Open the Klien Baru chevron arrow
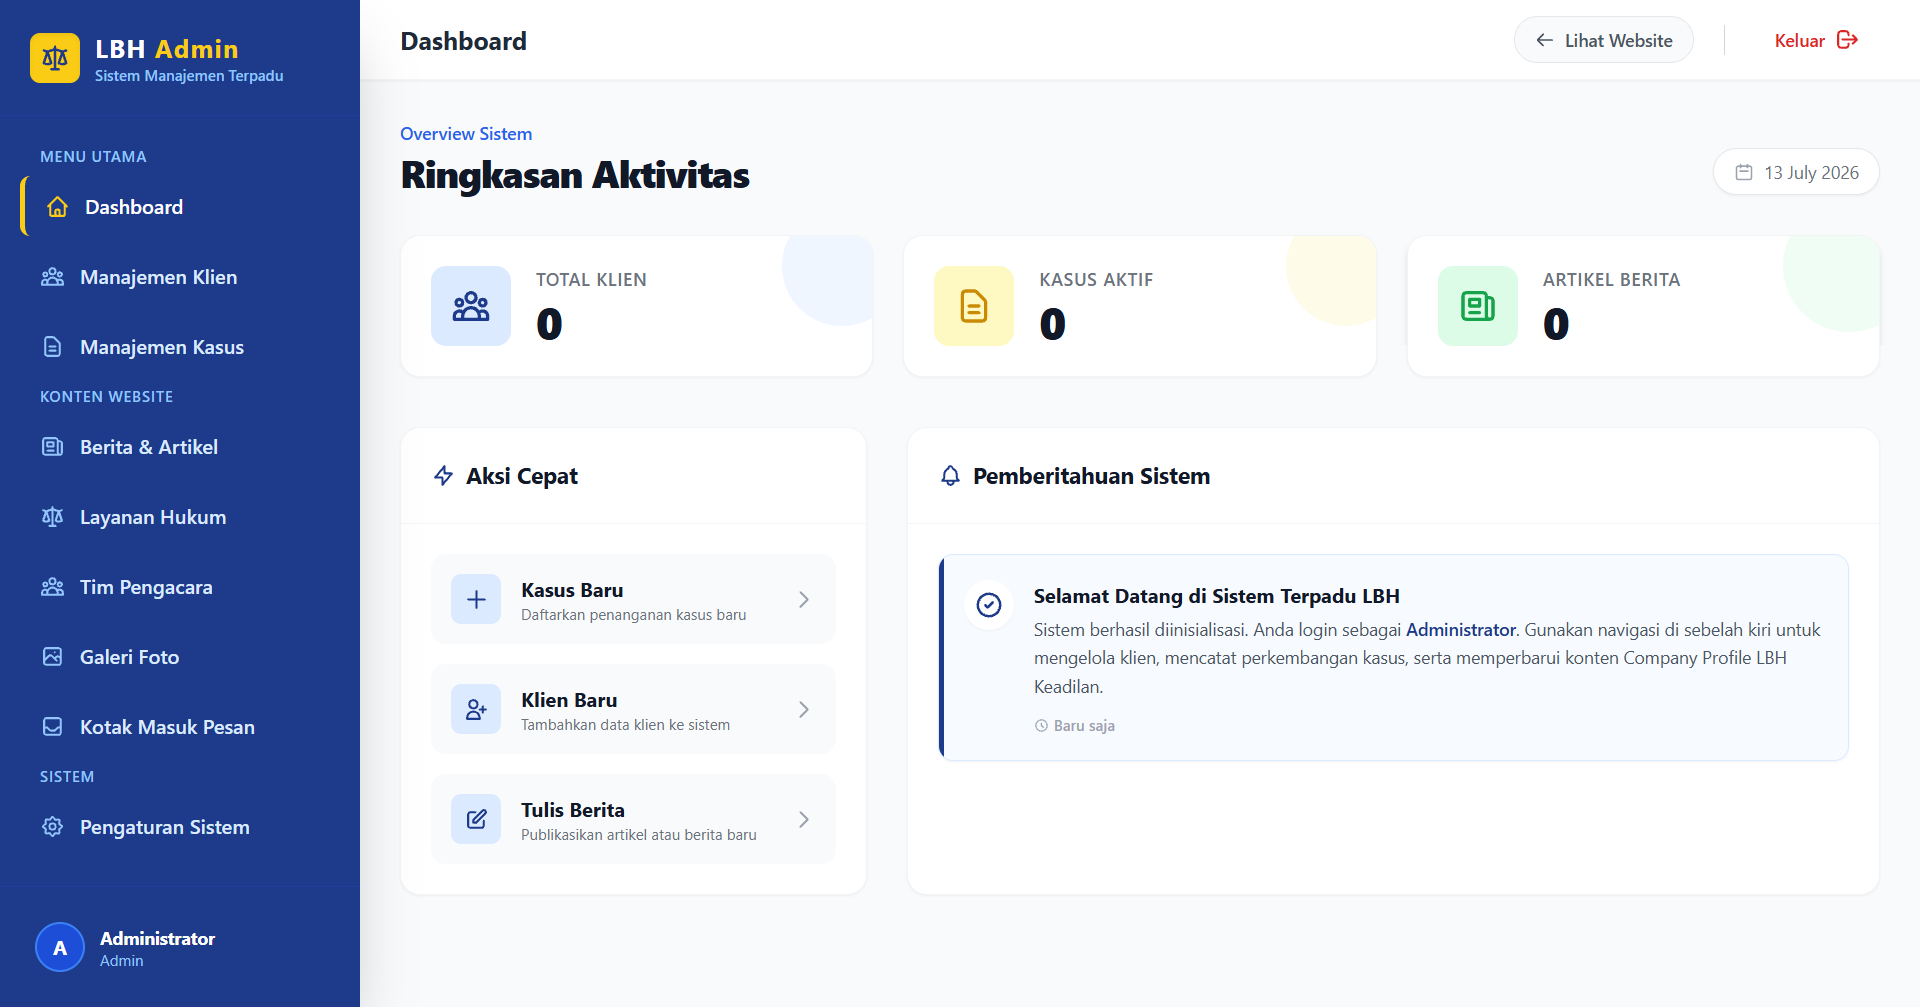This screenshot has width=1920, height=1007. 804,709
